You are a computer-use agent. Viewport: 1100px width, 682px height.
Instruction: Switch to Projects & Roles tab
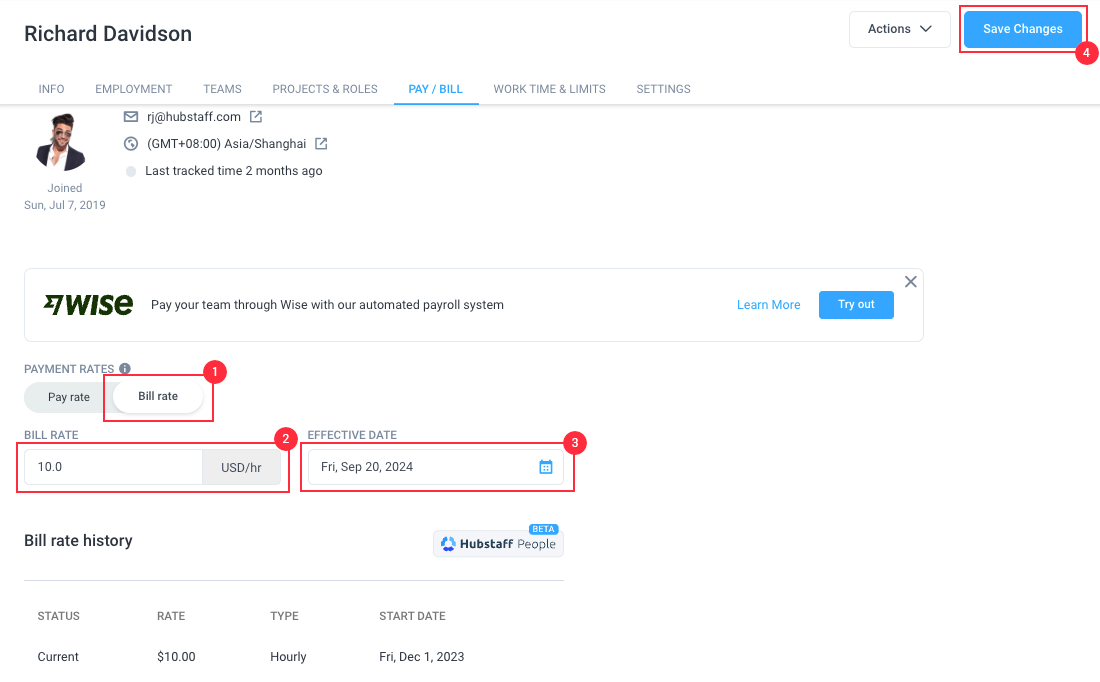[x=325, y=89]
